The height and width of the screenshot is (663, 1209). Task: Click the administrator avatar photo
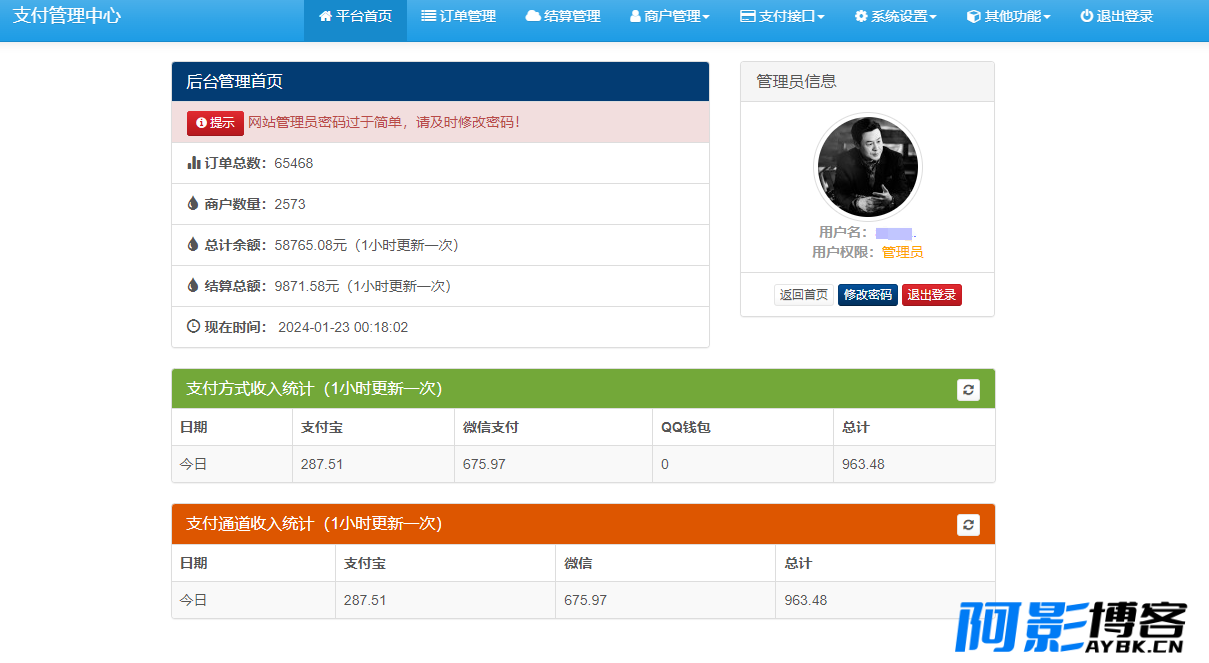(x=867, y=166)
